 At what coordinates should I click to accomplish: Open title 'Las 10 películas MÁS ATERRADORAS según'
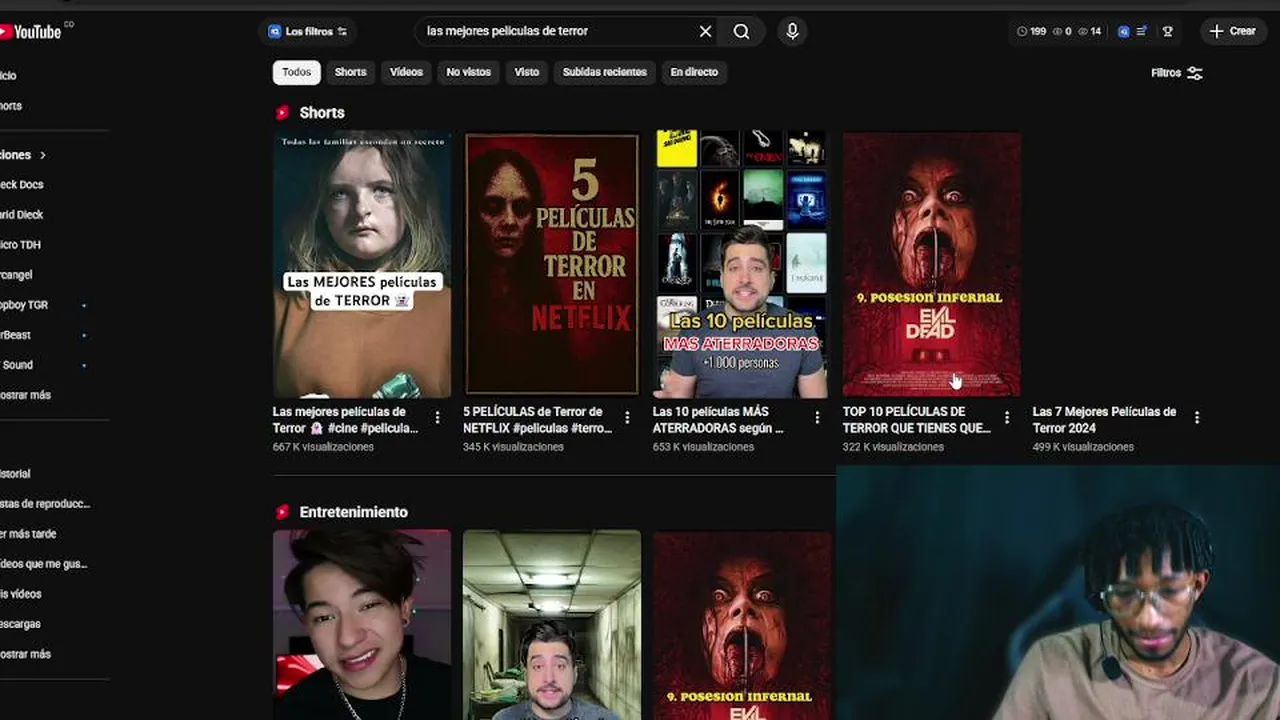click(718, 420)
